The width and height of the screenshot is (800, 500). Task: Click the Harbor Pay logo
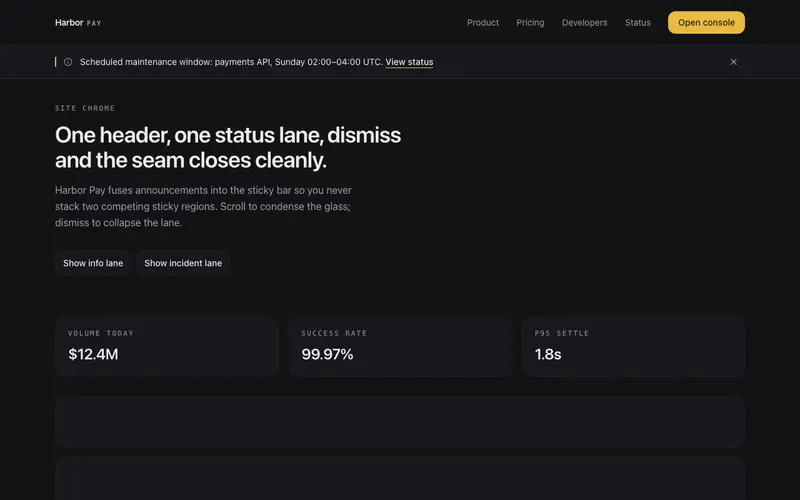coord(78,22)
